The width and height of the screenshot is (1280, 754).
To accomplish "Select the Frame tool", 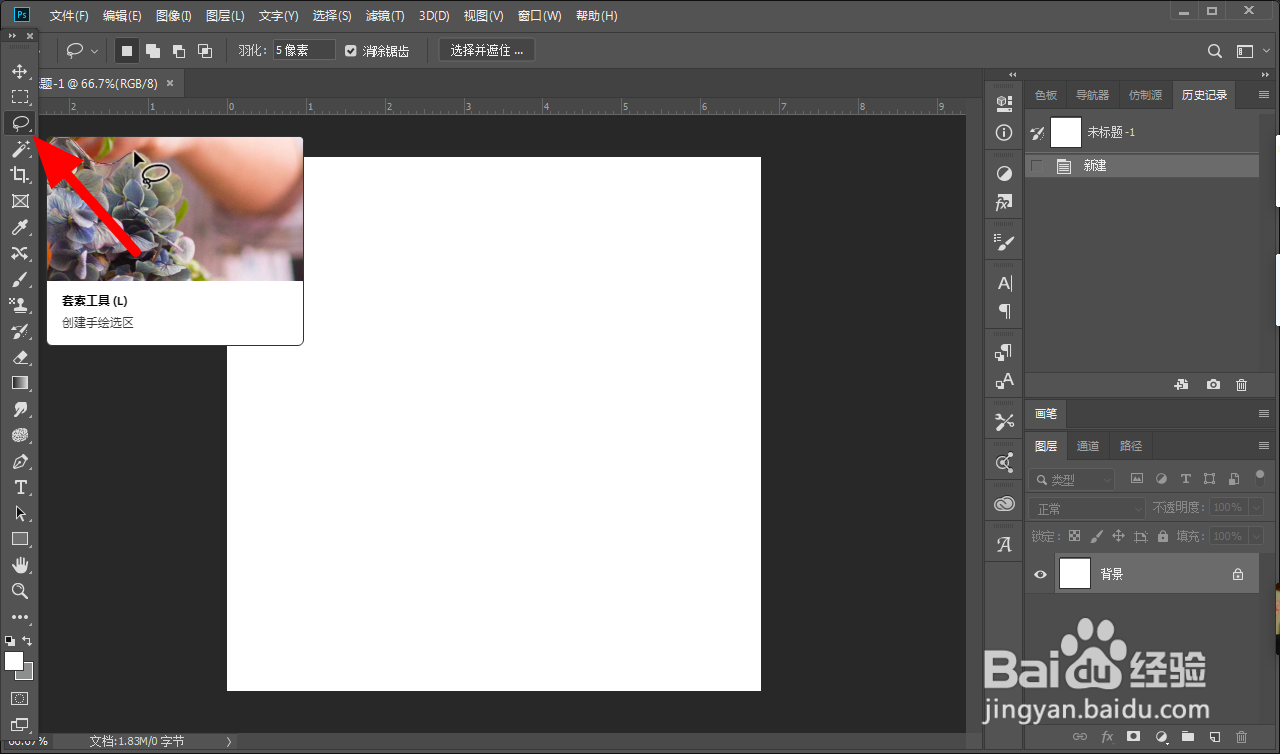I will click(x=19, y=201).
